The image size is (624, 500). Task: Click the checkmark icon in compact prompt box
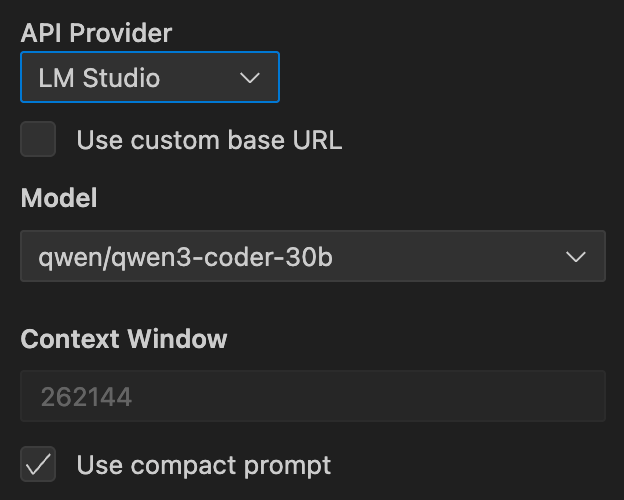39,465
